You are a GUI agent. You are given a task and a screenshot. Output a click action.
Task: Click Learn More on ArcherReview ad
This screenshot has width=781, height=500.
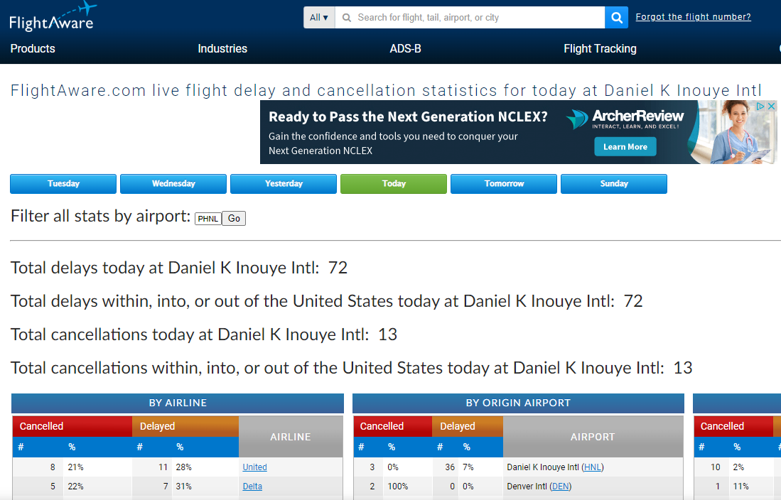(625, 147)
